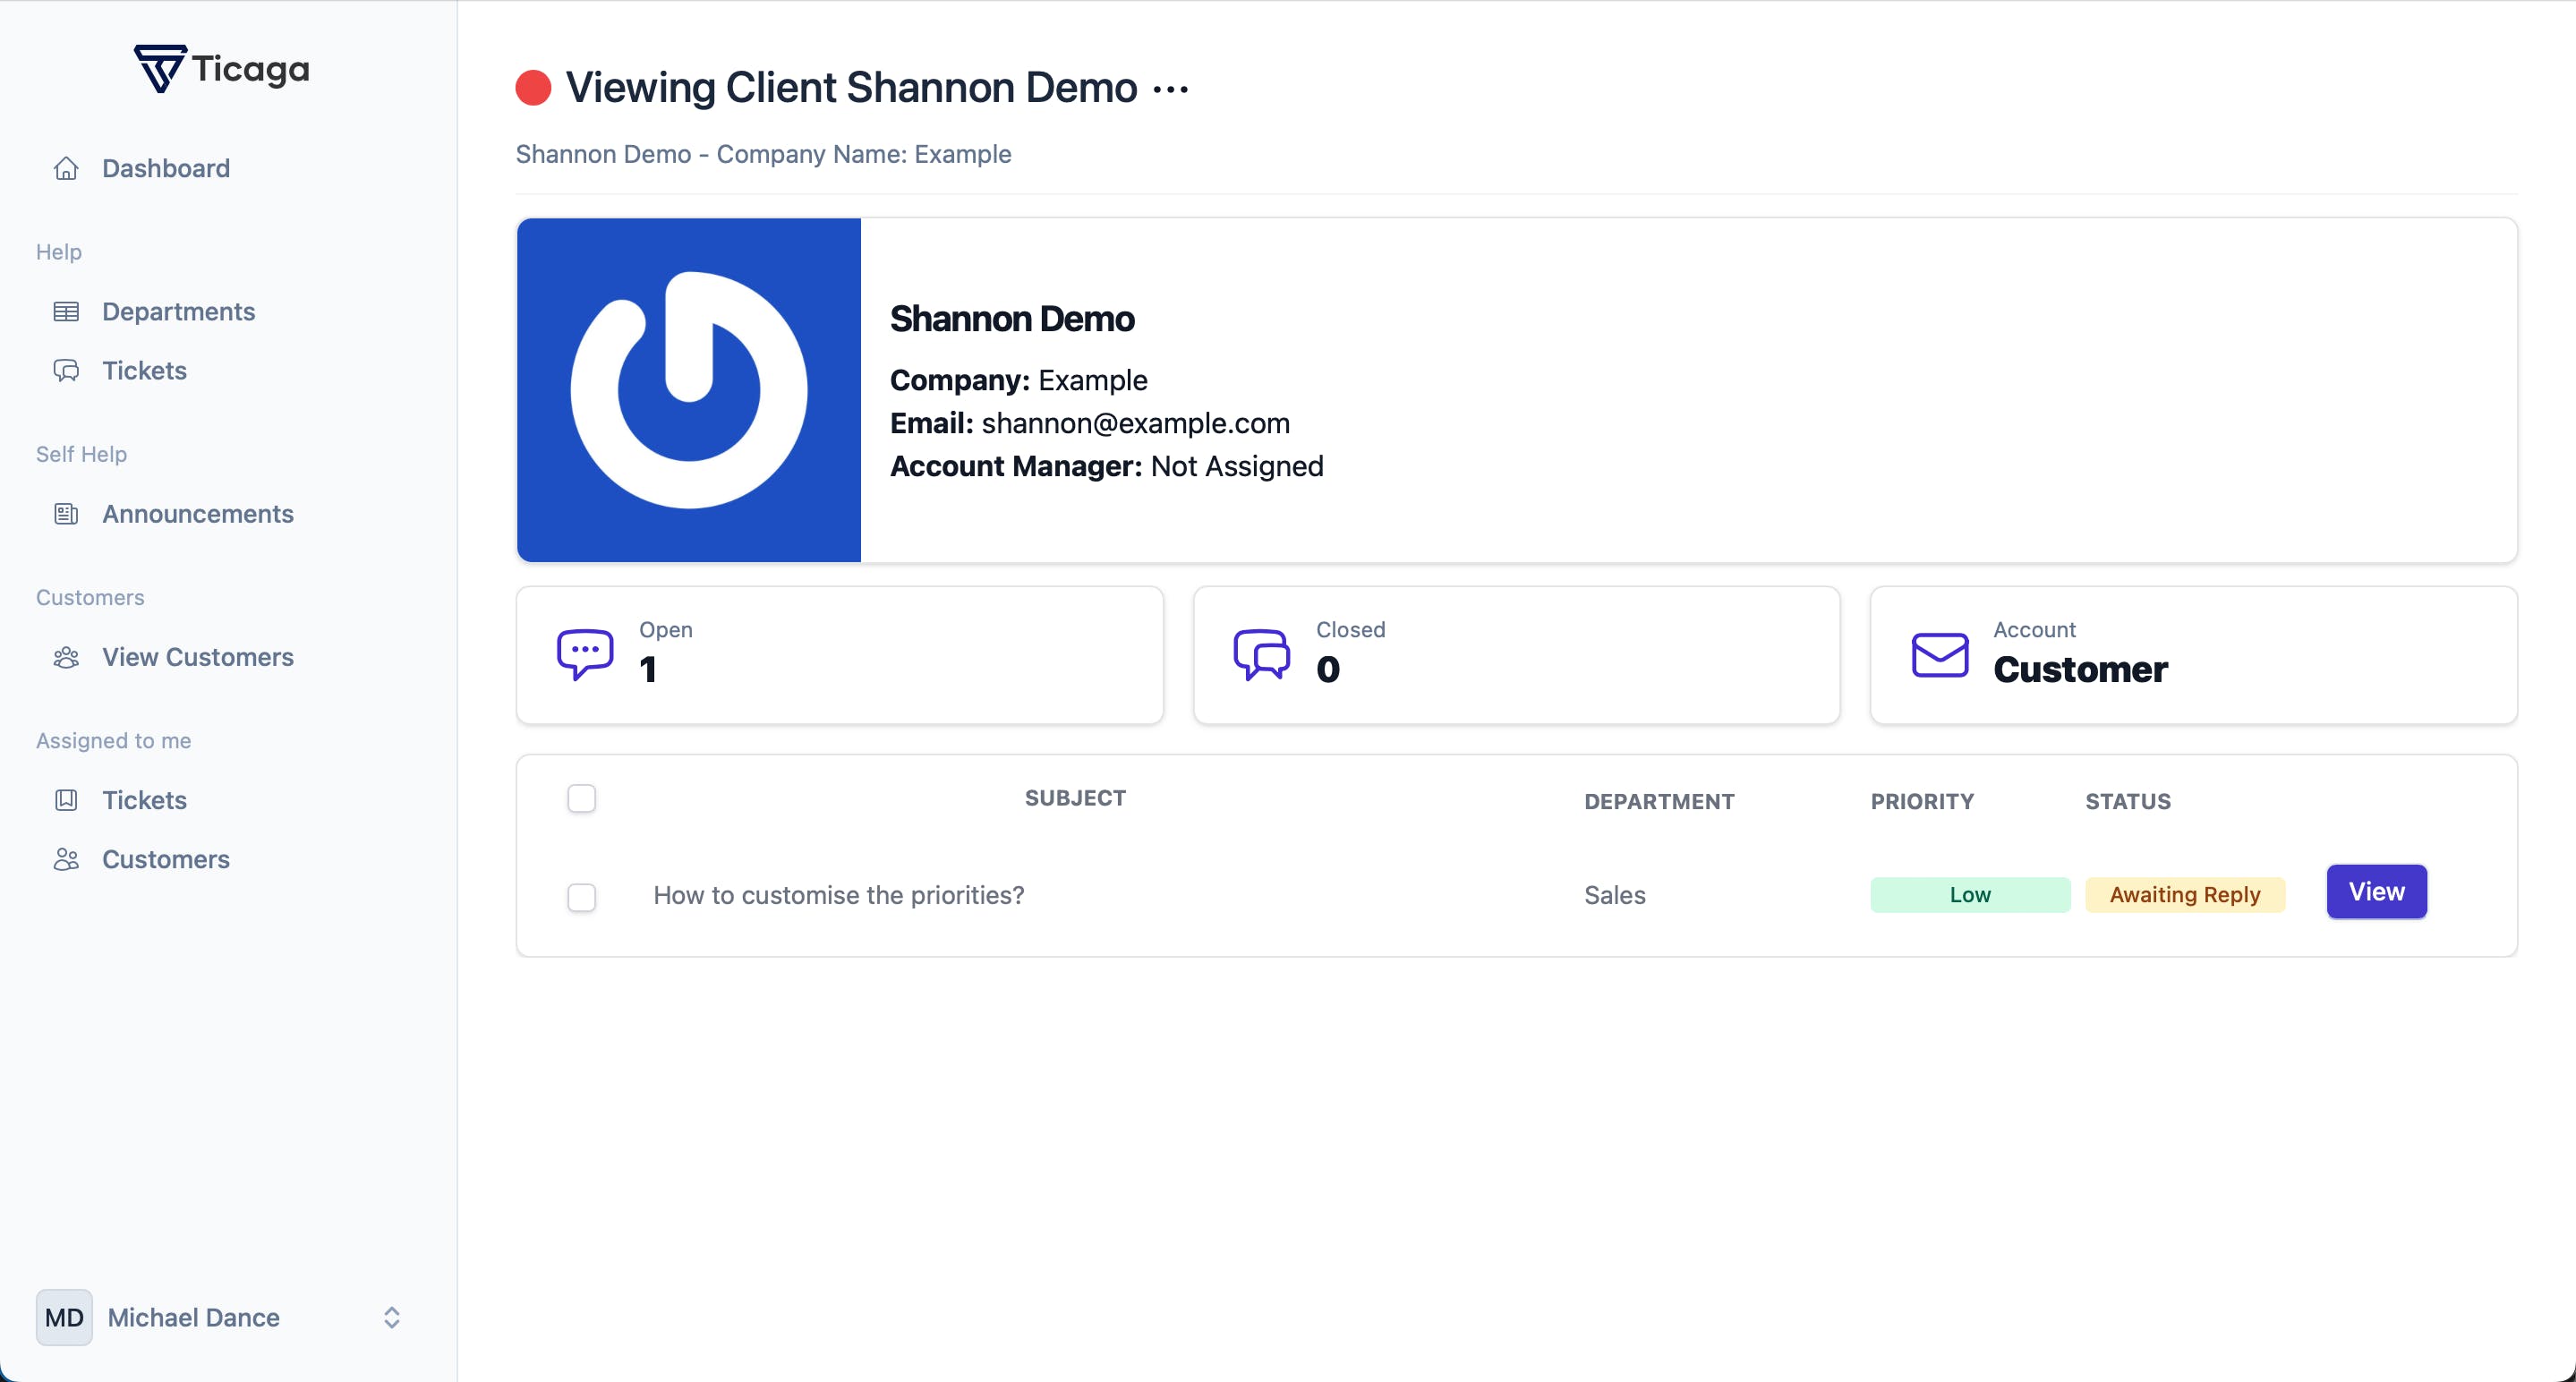
Task: Open the three-dots client options menu
Action: click(1170, 89)
